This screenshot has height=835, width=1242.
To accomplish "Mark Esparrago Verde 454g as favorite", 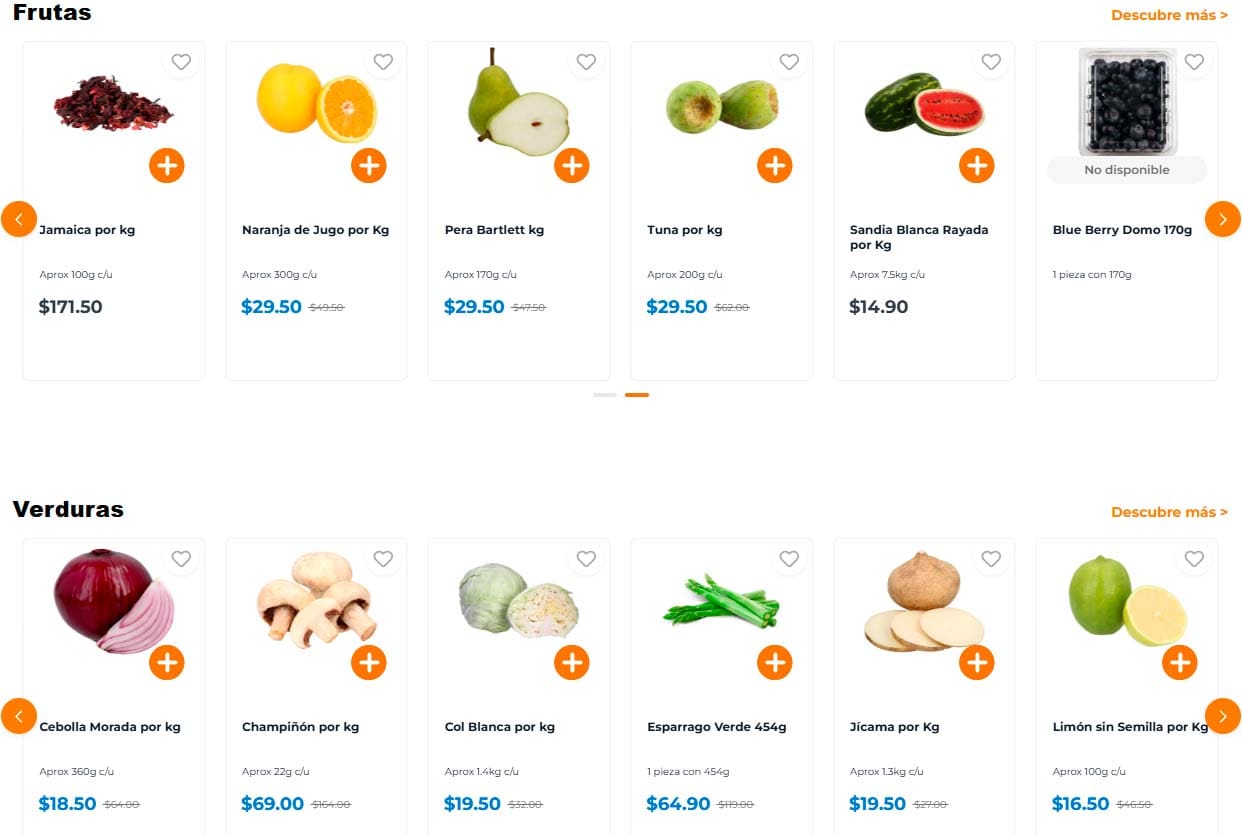I will [x=789, y=559].
